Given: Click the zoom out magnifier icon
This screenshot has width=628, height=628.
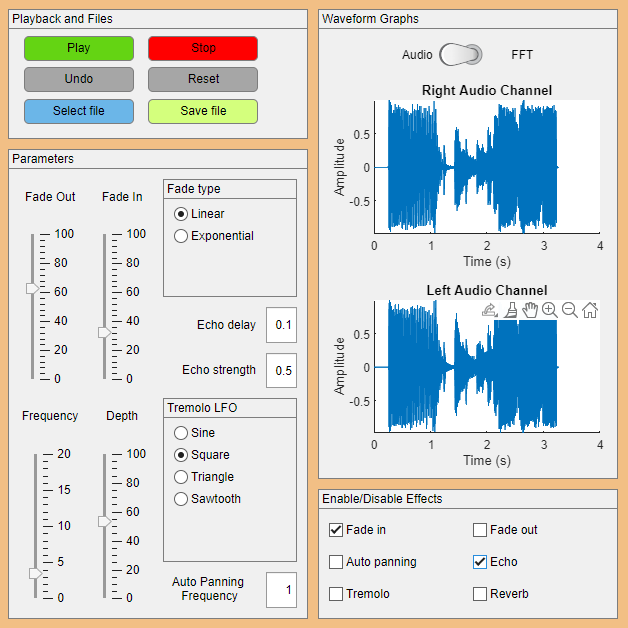Looking at the screenshot, I should click(x=570, y=310).
